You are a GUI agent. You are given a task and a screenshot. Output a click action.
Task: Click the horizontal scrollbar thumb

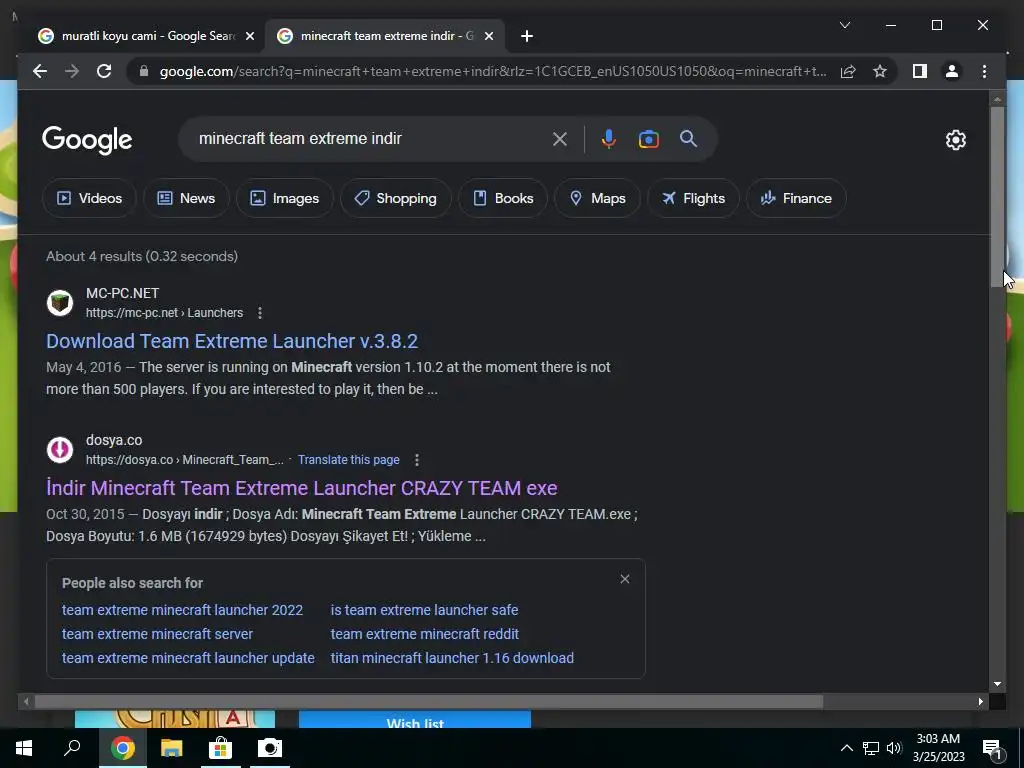point(429,702)
